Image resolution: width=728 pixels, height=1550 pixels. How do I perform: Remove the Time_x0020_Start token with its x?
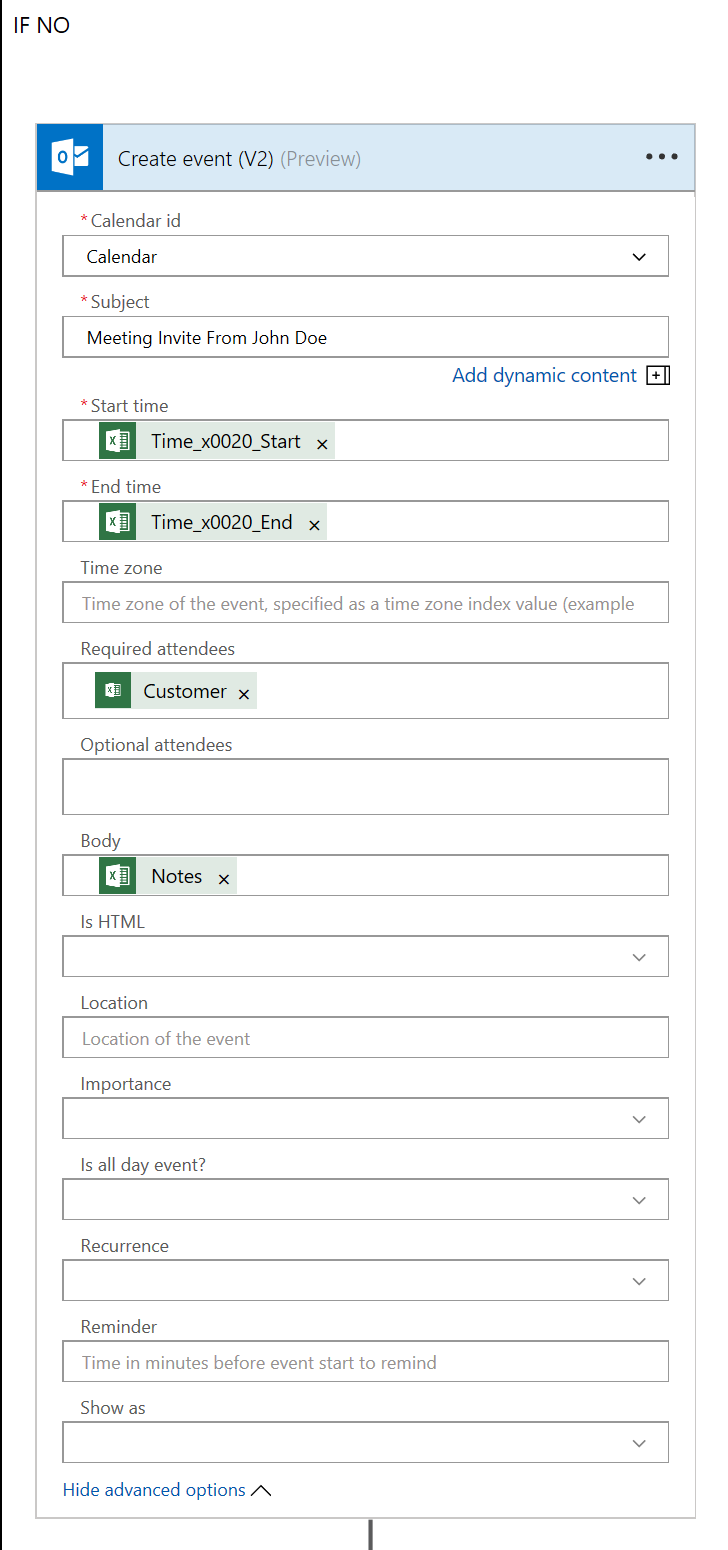[322, 443]
